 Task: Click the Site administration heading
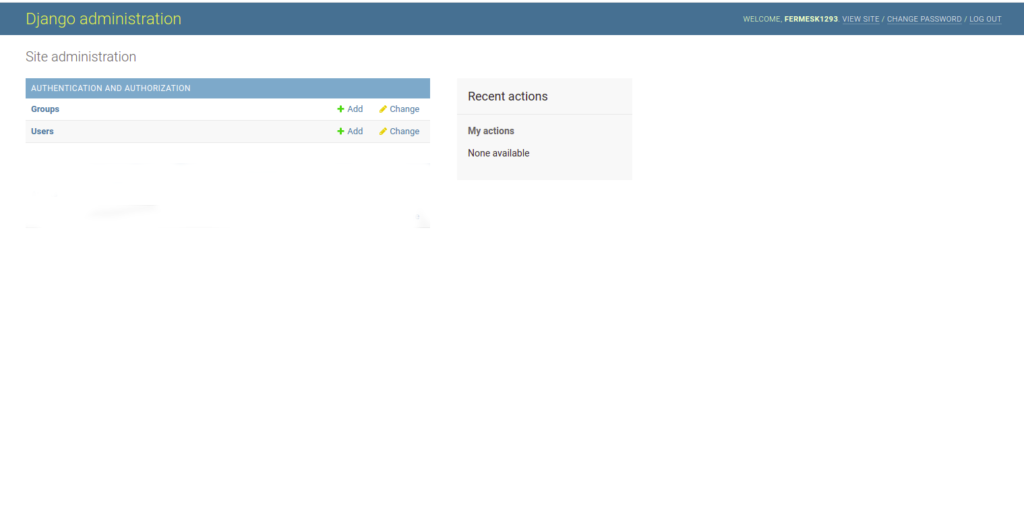[81, 57]
